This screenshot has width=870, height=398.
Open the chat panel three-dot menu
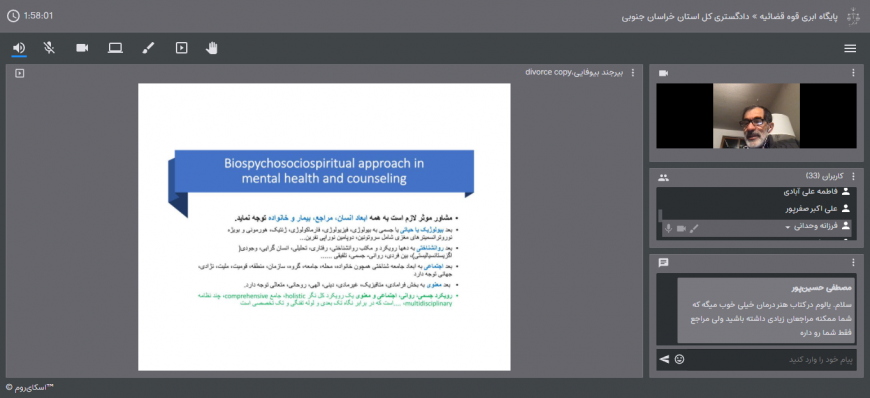(853, 263)
